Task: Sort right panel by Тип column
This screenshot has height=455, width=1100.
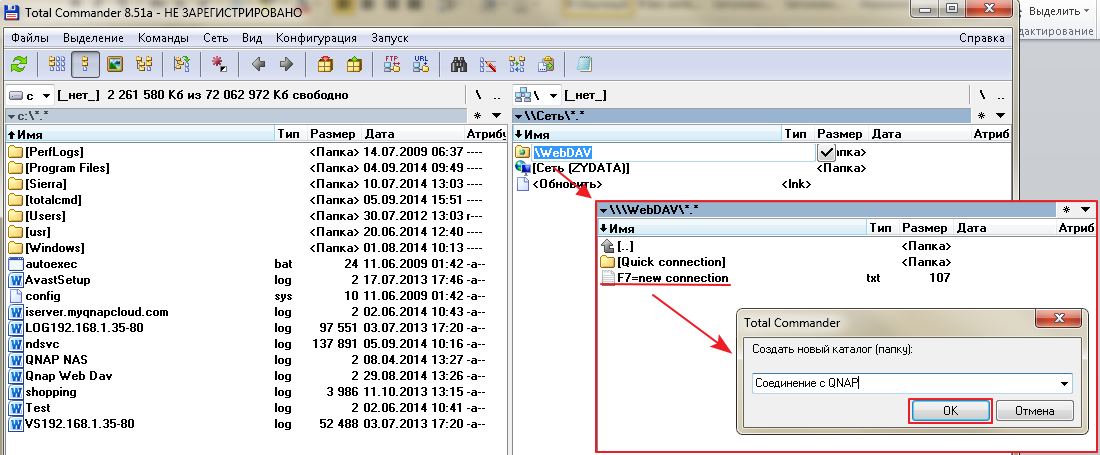Action: click(x=798, y=133)
